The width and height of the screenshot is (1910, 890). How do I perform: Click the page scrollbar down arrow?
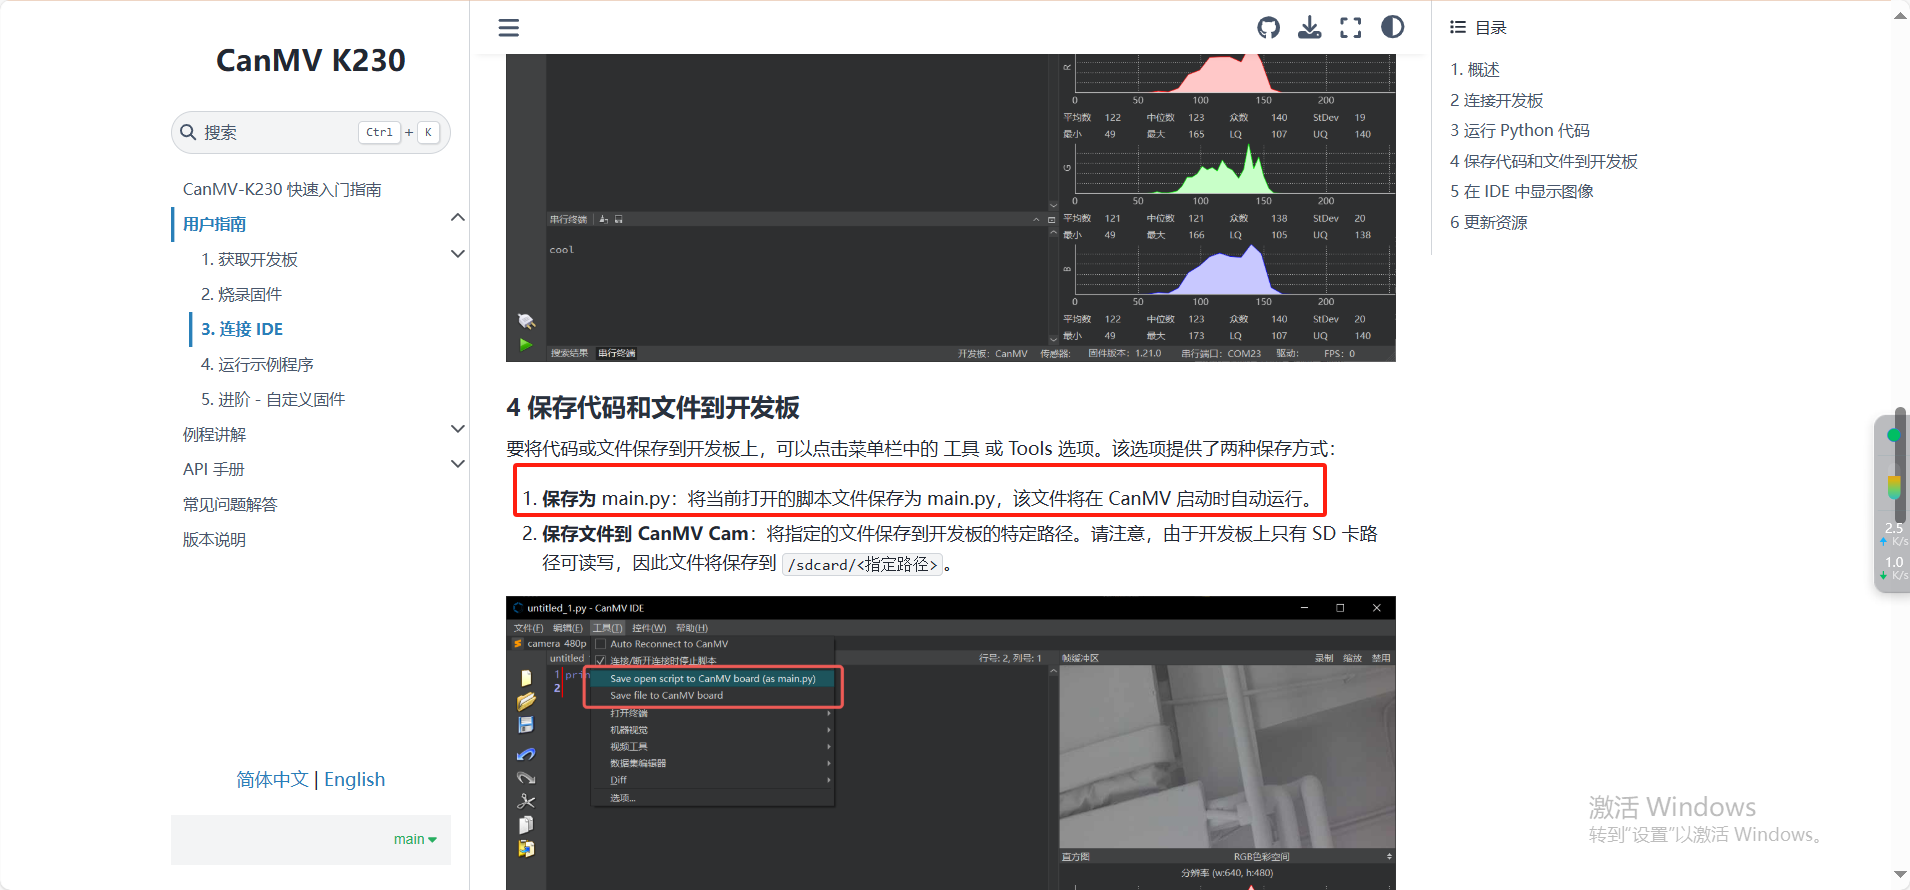[x=1900, y=875]
